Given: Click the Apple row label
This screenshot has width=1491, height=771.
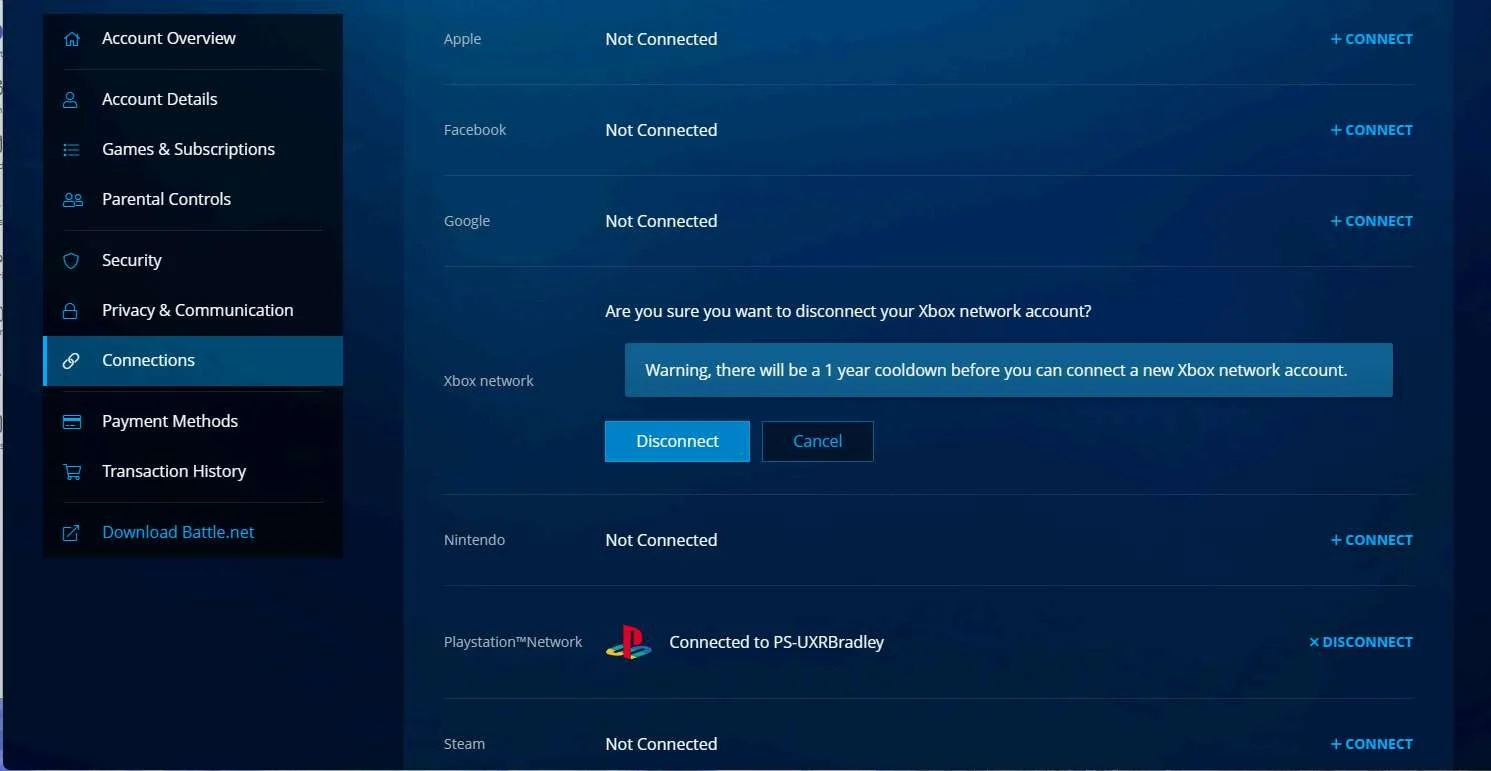Looking at the screenshot, I should tap(462, 39).
